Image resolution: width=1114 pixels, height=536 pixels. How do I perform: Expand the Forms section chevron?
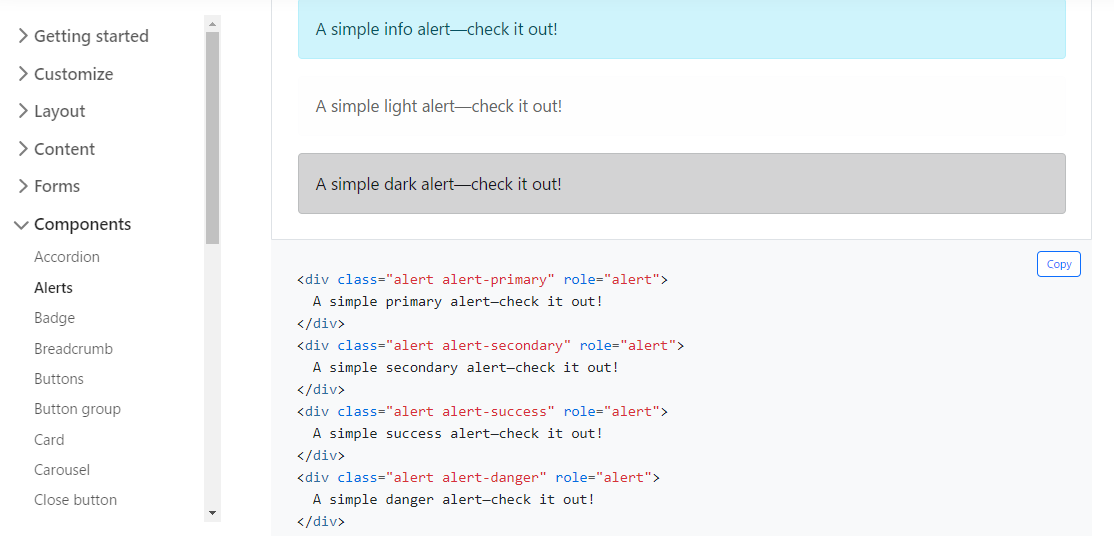(x=22, y=186)
